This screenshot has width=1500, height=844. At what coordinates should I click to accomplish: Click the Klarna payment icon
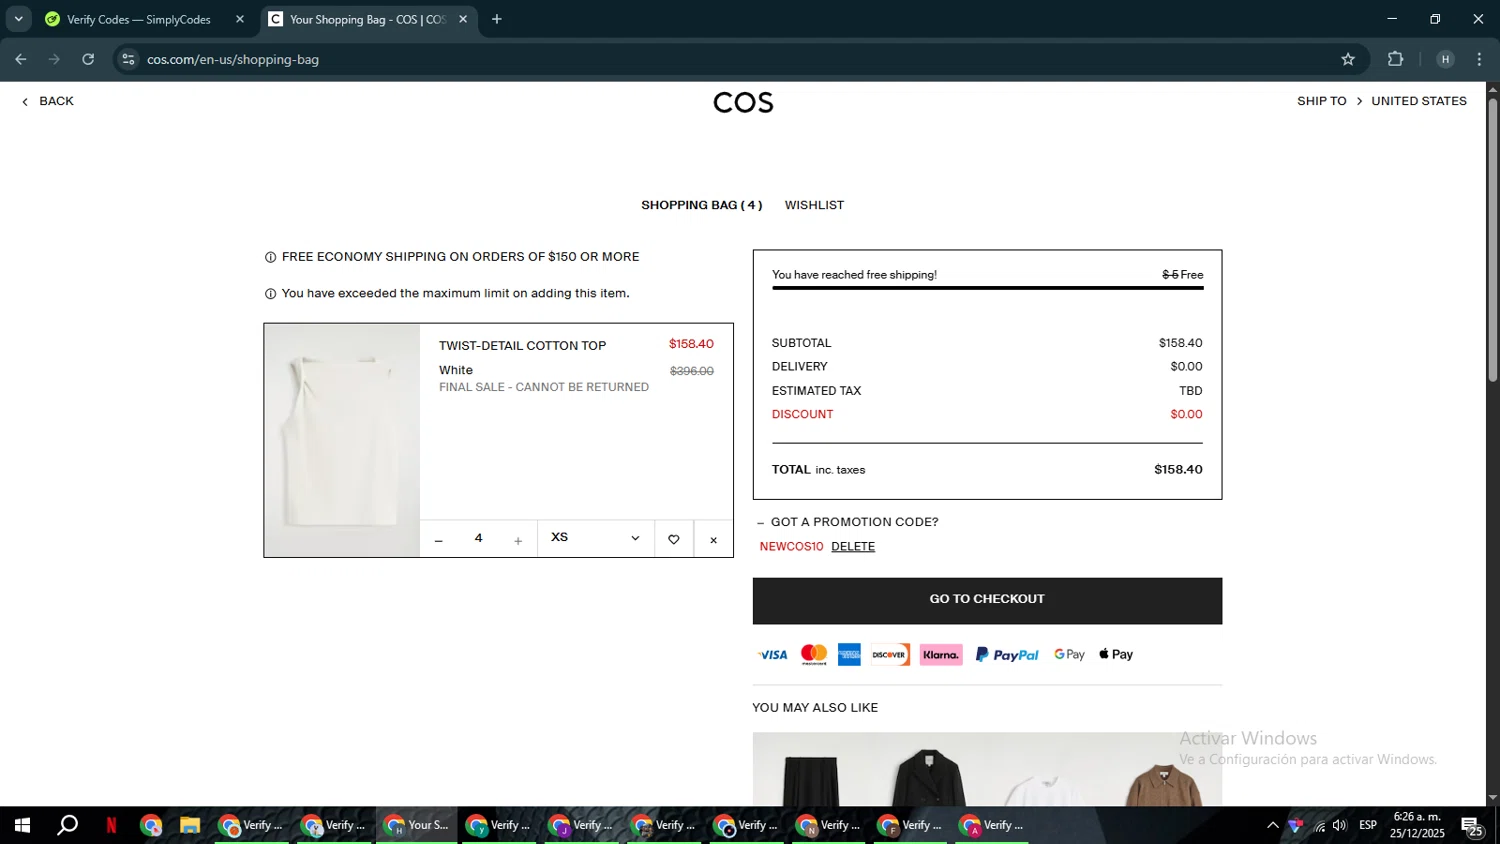pos(941,655)
